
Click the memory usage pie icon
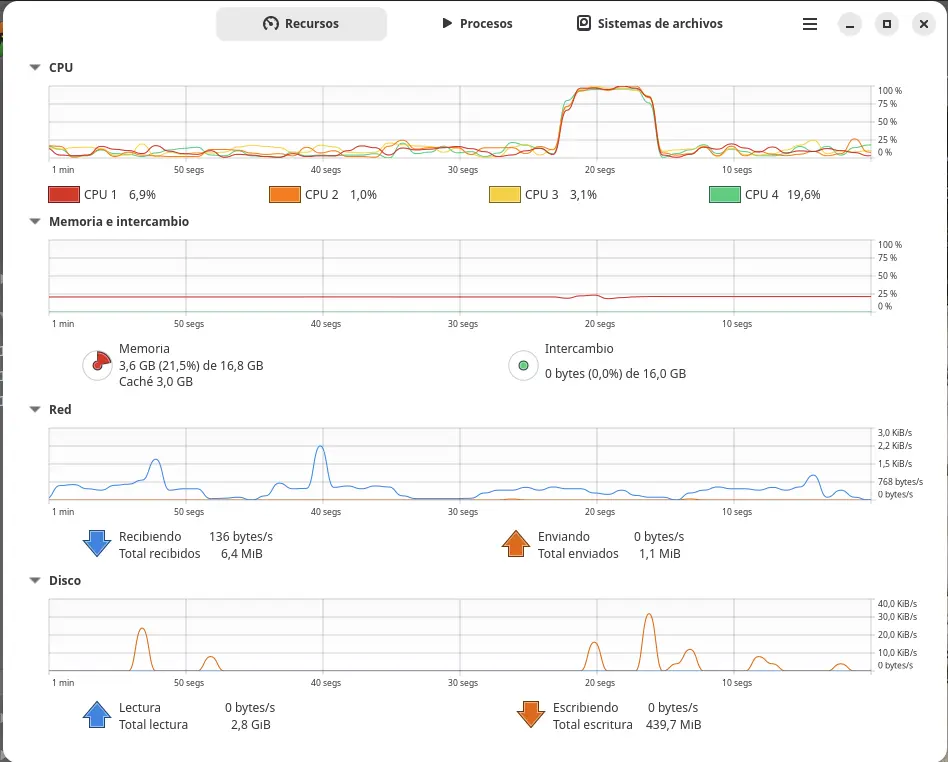click(97, 365)
